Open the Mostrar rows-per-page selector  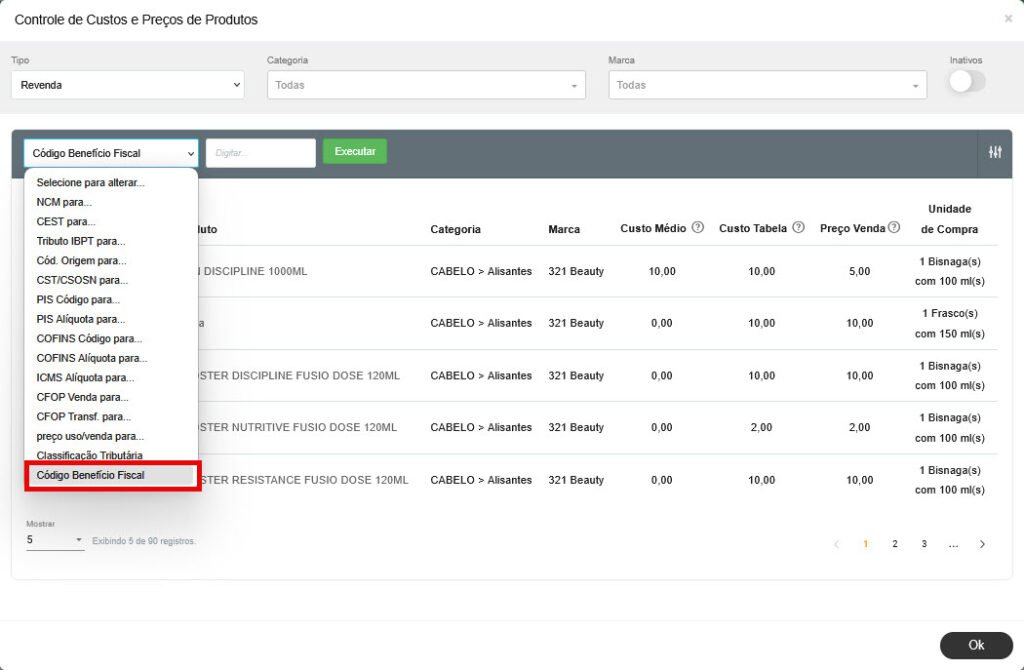[55, 540]
